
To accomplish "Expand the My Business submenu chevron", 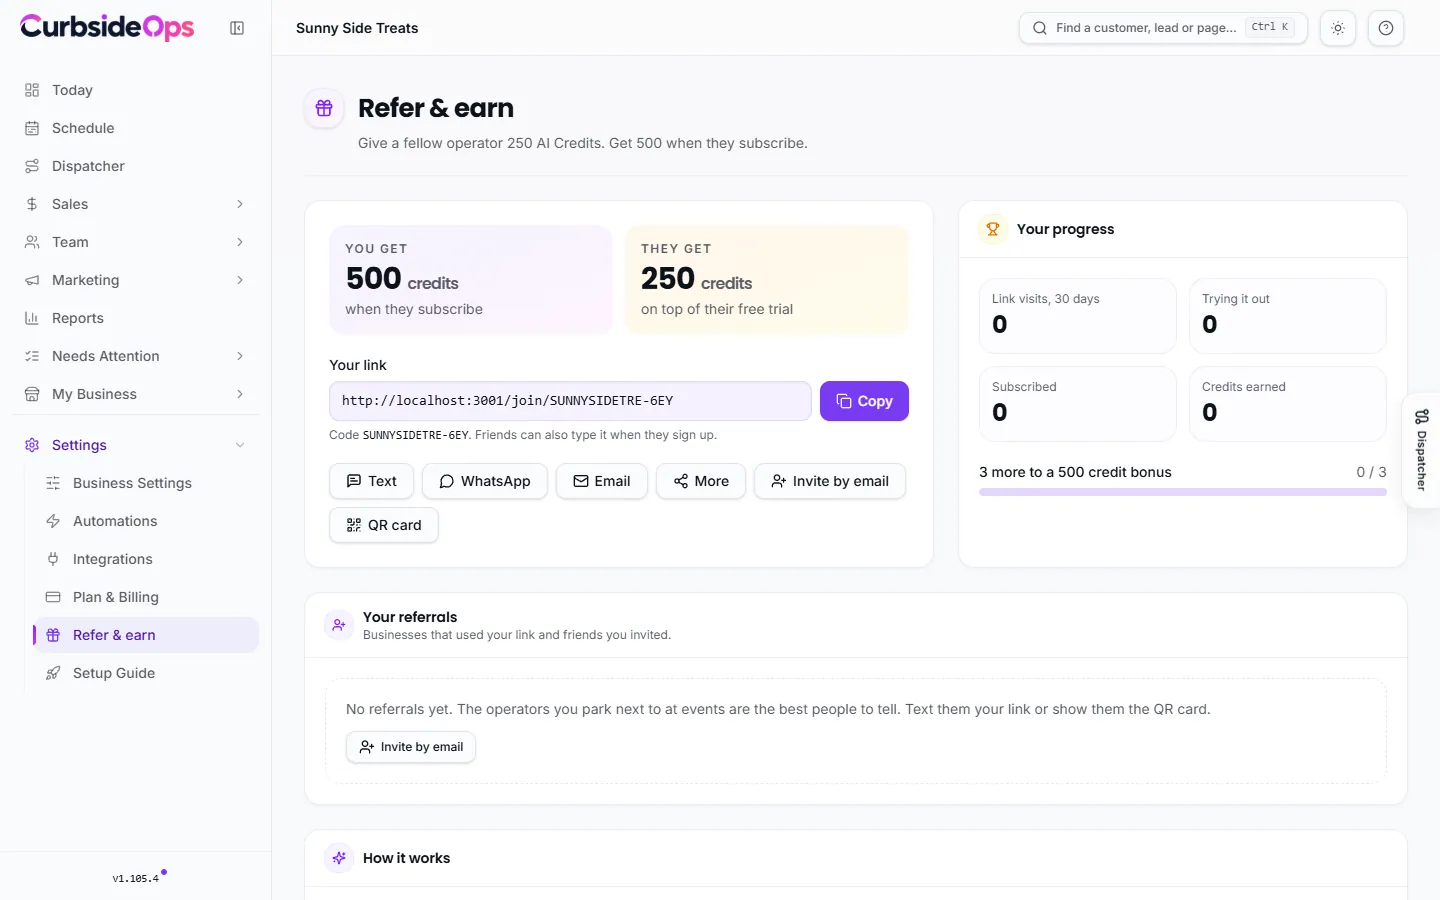I will tap(240, 394).
